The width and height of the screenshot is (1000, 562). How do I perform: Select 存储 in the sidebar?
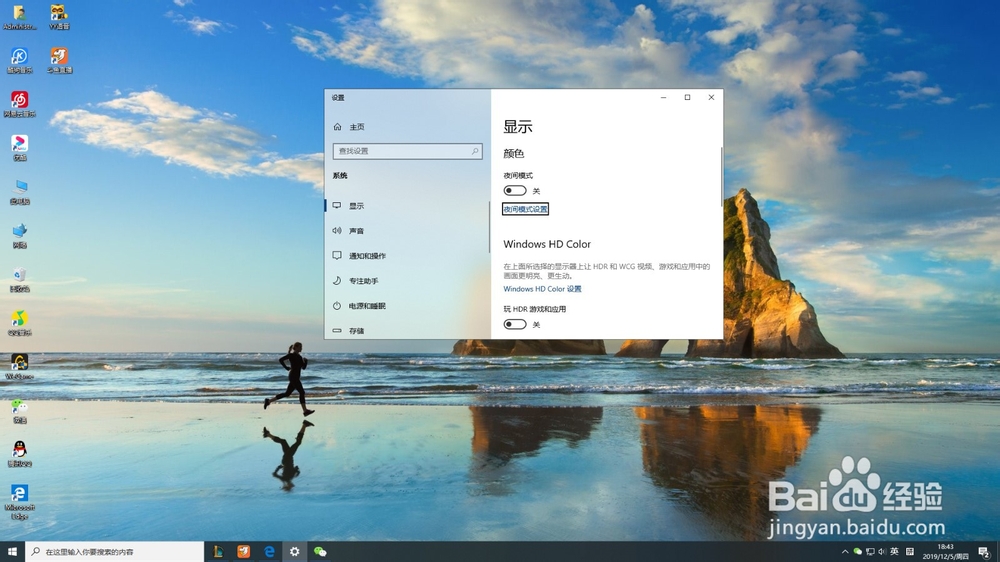click(407, 330)
